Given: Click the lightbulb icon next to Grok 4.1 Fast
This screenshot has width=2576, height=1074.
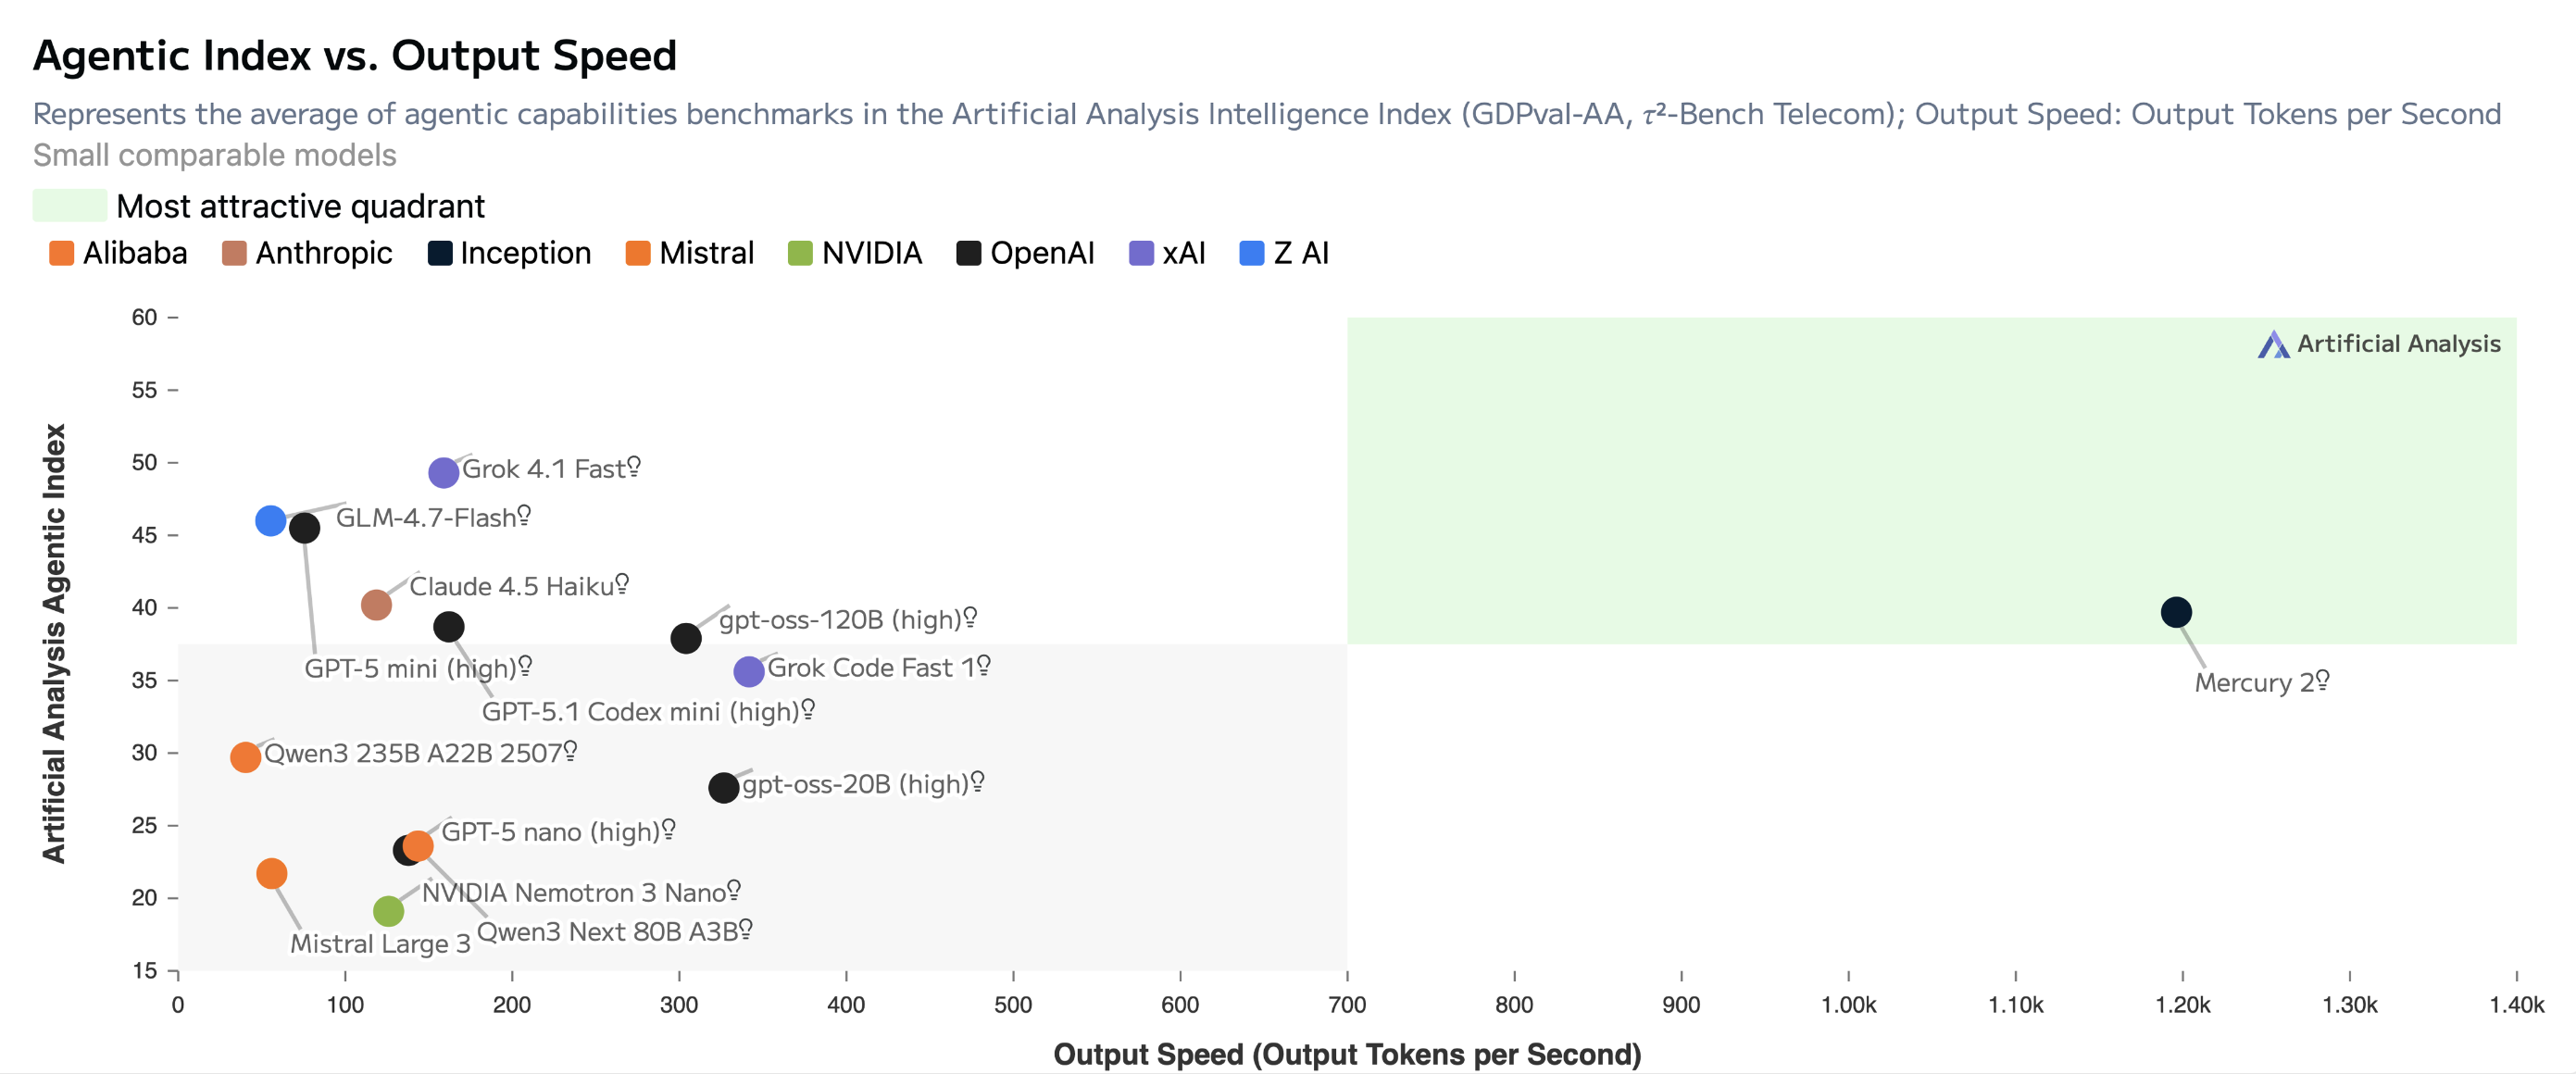Looking at the screenshot, I should coord(634,467).
